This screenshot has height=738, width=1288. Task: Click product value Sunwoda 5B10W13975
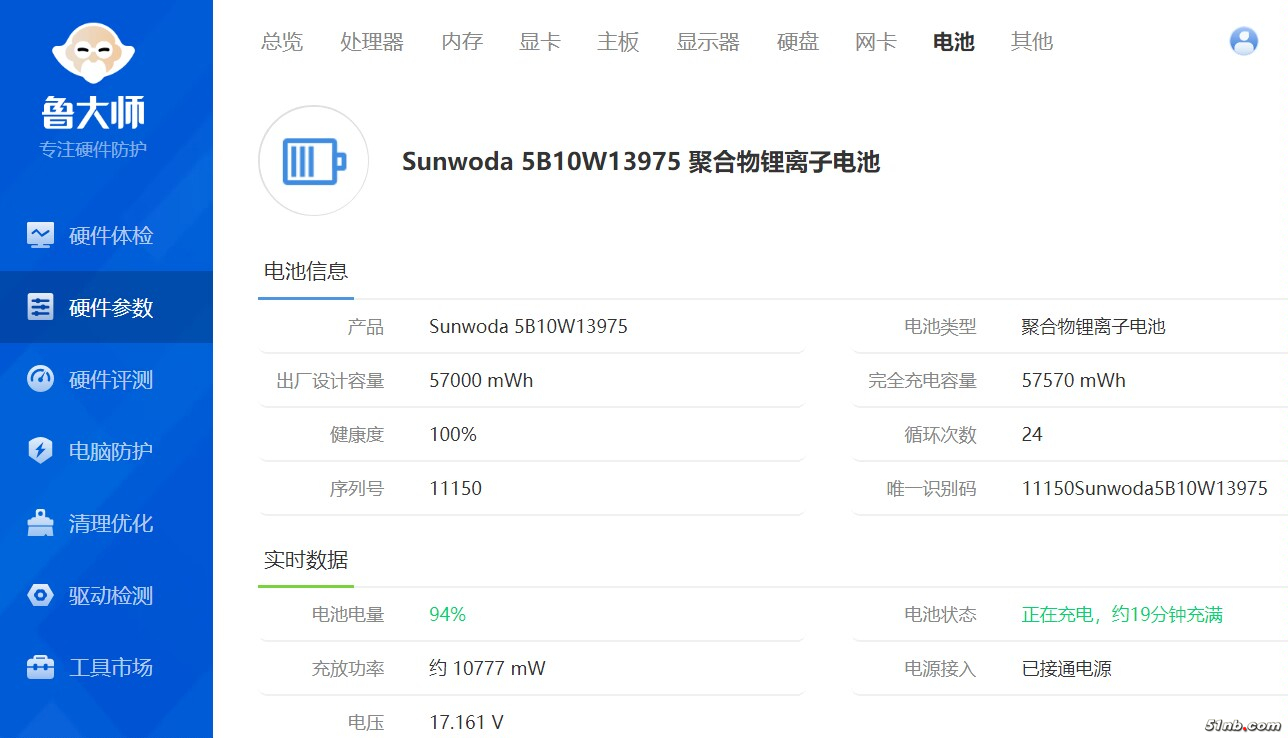(528, 326)
